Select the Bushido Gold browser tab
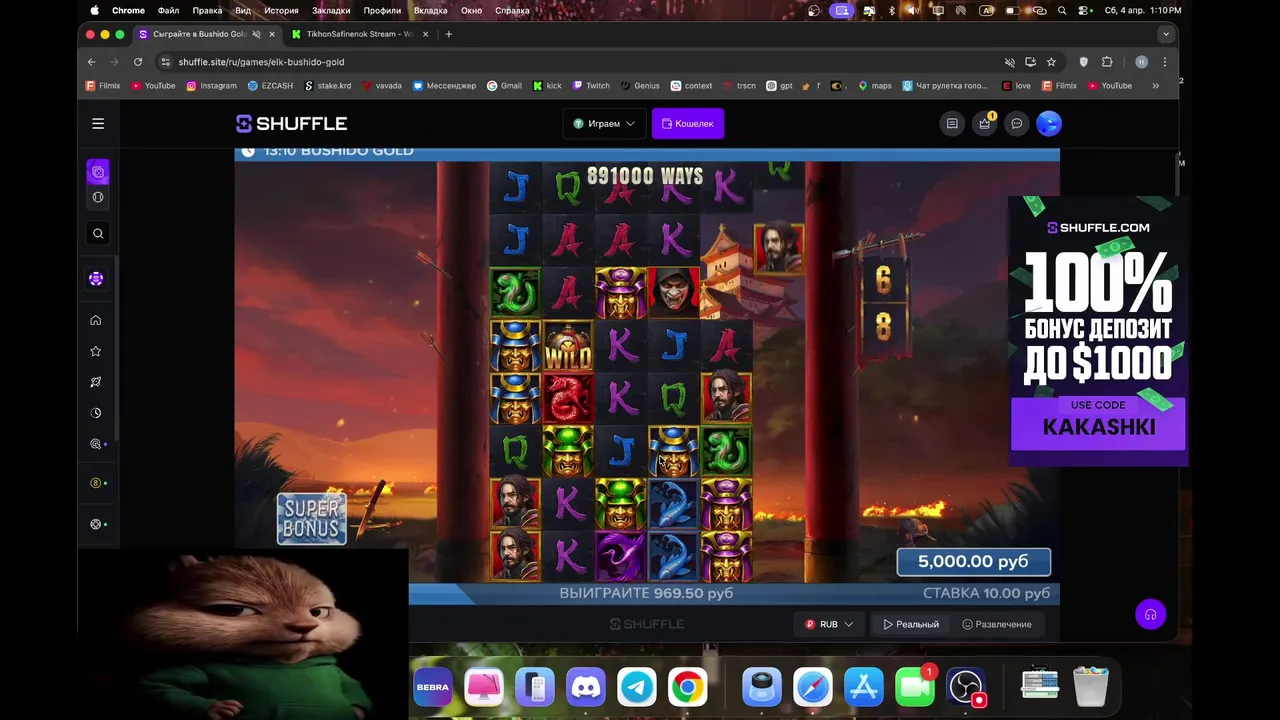This screenshot has width=1280, height=720. (x=200, y=34)
